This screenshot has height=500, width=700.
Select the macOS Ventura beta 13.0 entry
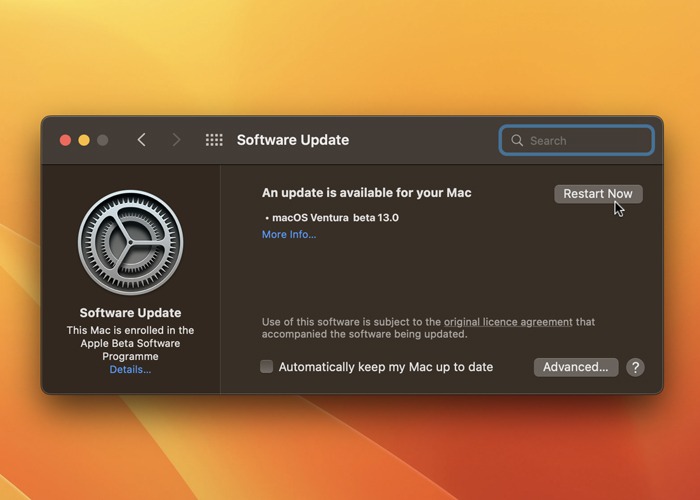point(332,218)
